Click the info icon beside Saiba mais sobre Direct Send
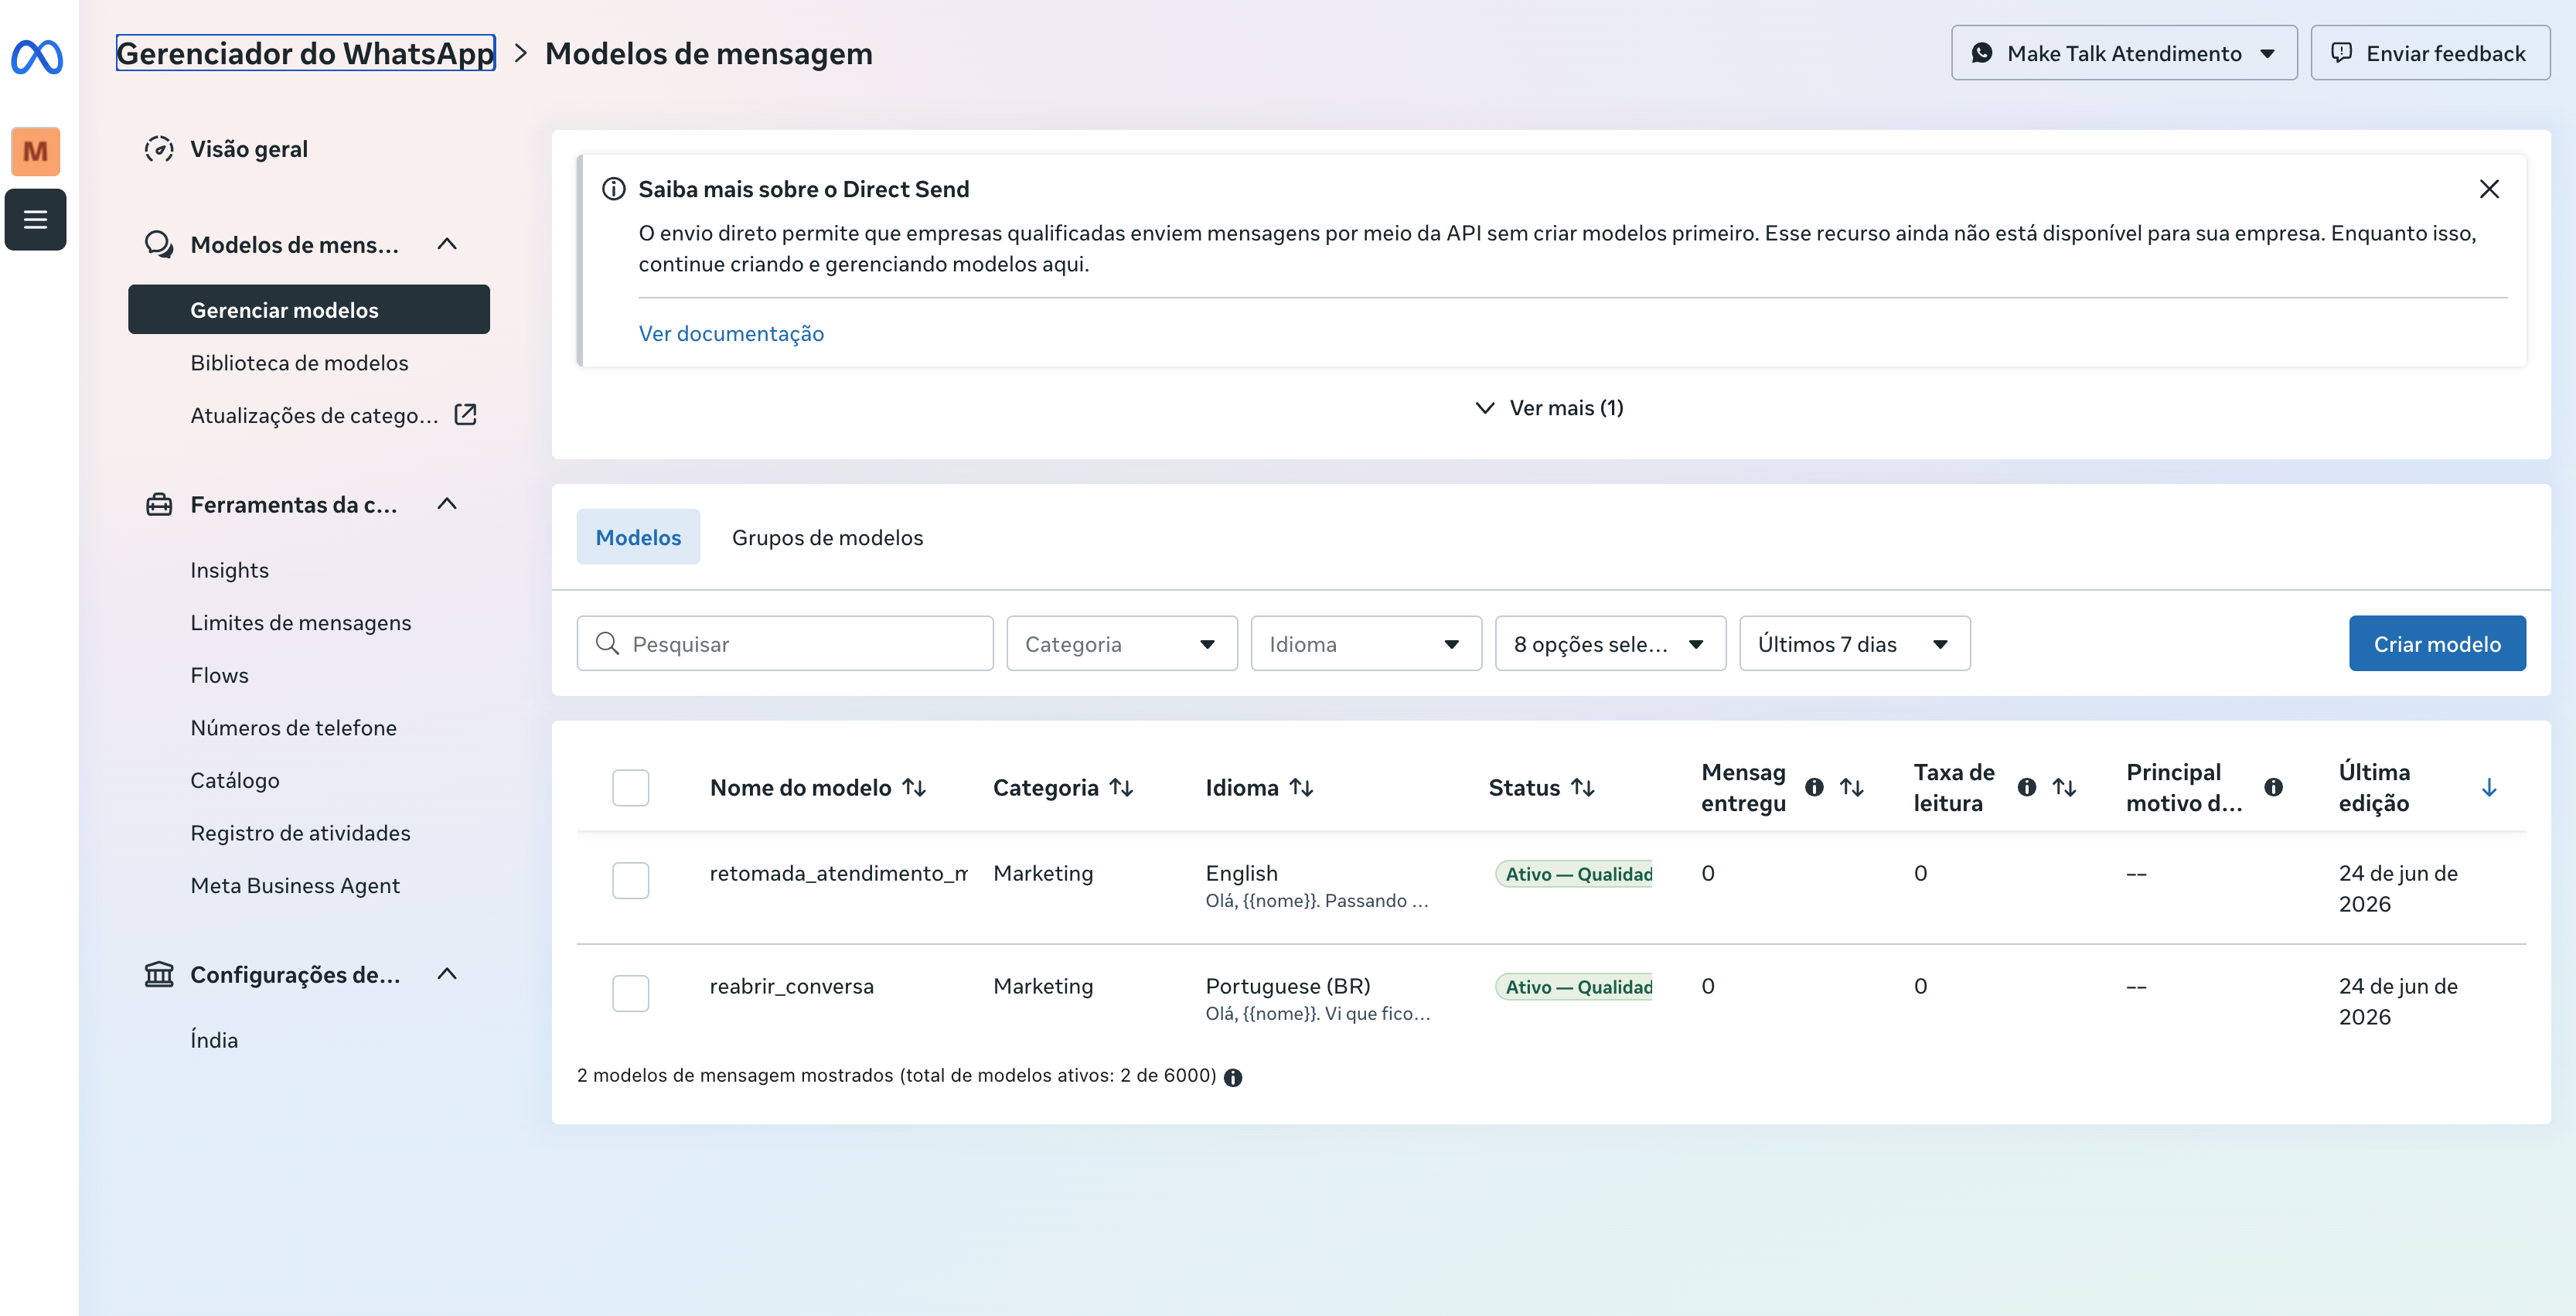The image size is (2576, 1316). pos(614,189)
